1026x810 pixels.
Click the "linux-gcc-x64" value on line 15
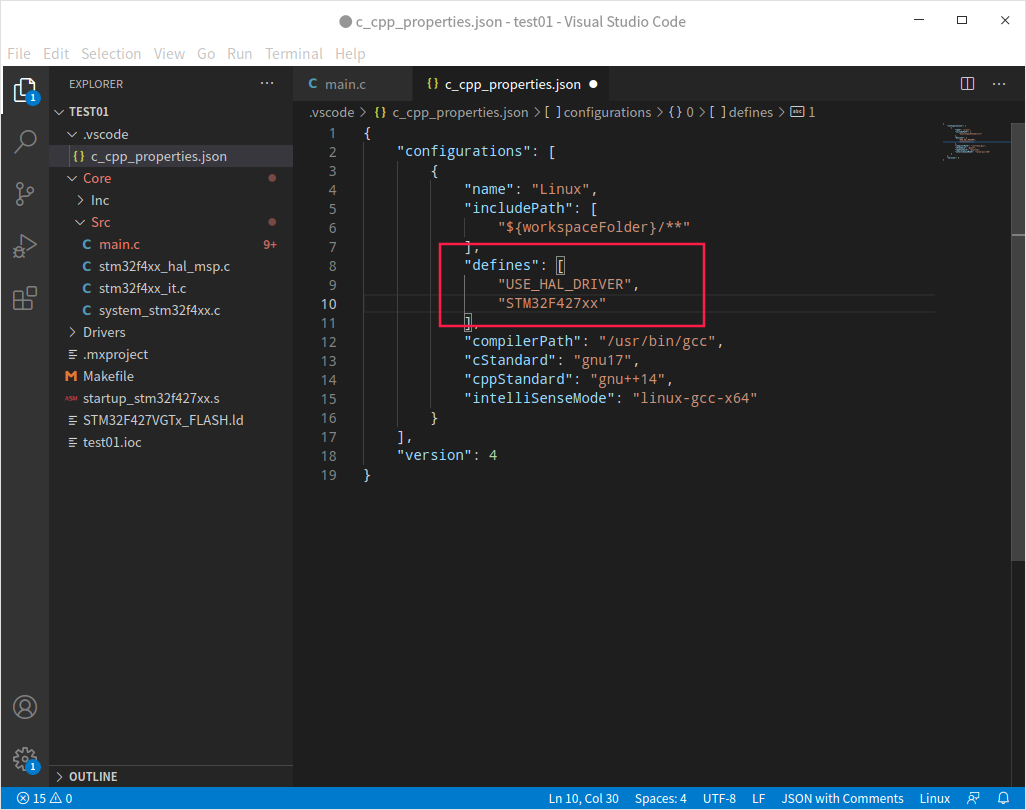coord(695,398)
